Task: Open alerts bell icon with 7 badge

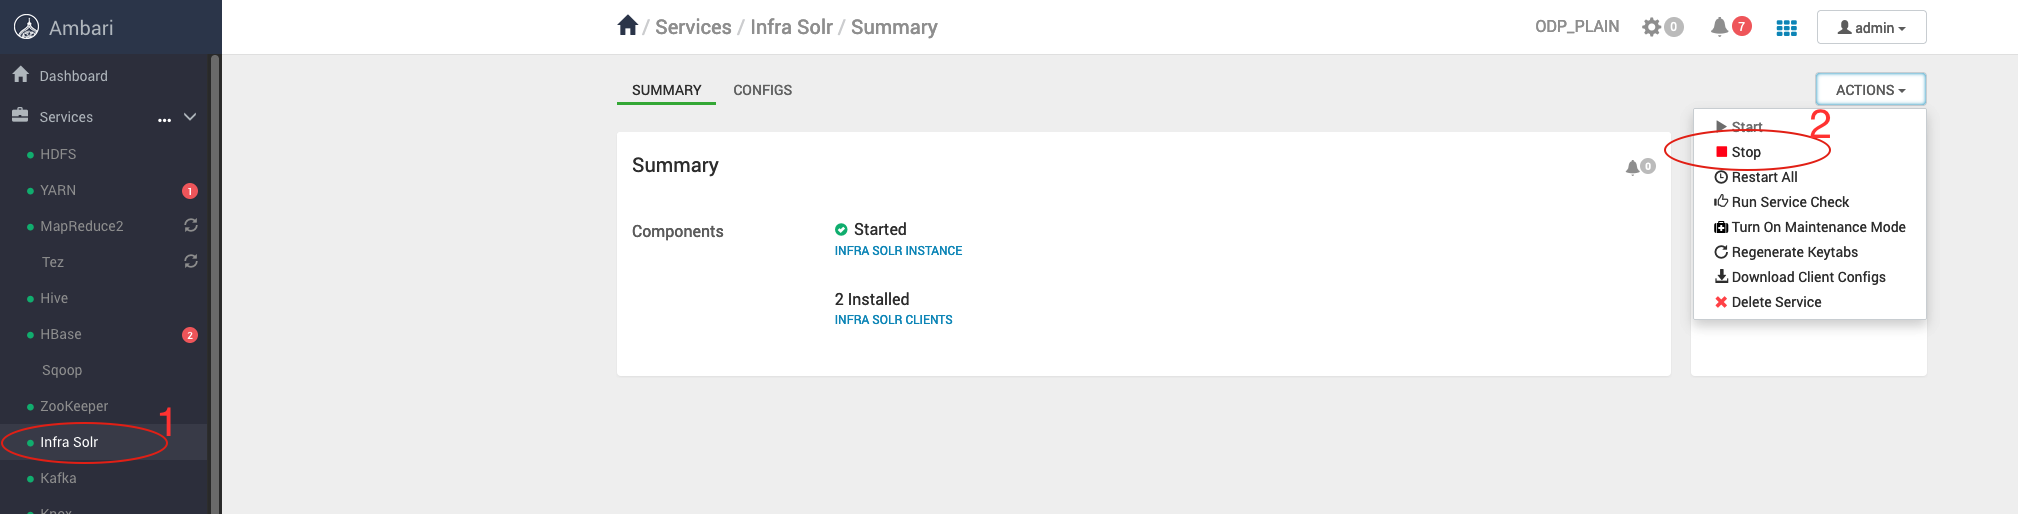Action: tap(1720, 27)
